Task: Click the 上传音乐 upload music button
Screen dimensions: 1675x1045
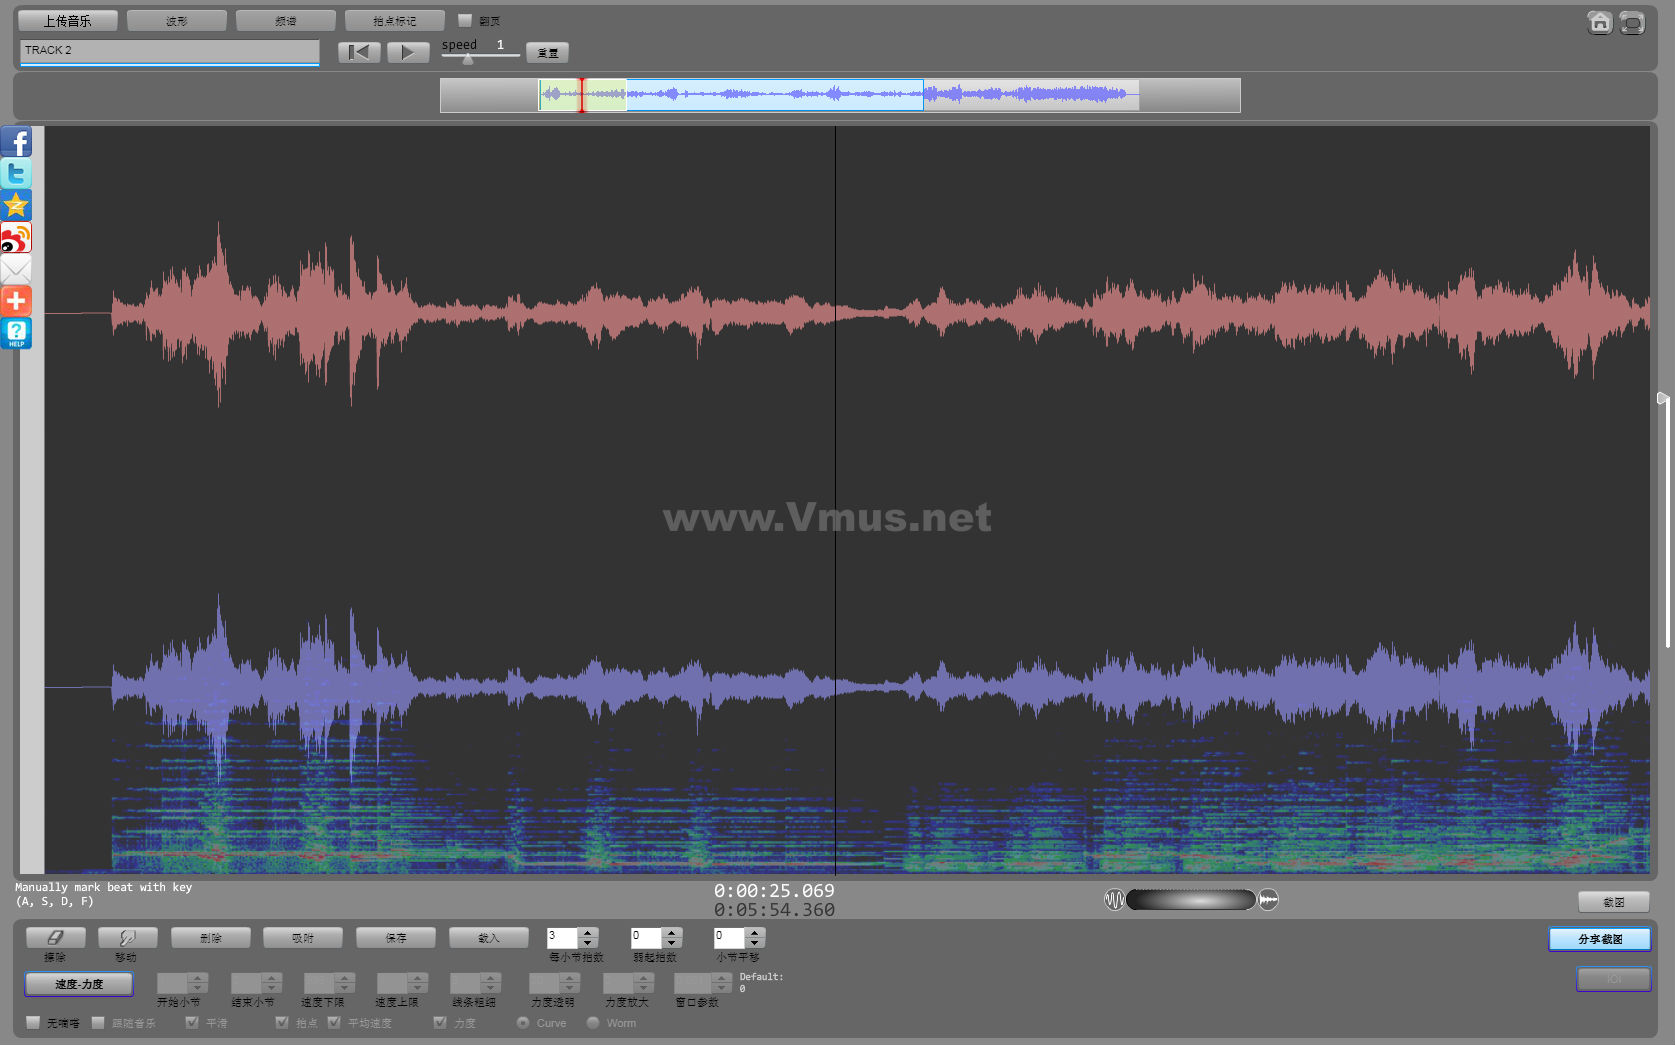Action: point(67,21)
